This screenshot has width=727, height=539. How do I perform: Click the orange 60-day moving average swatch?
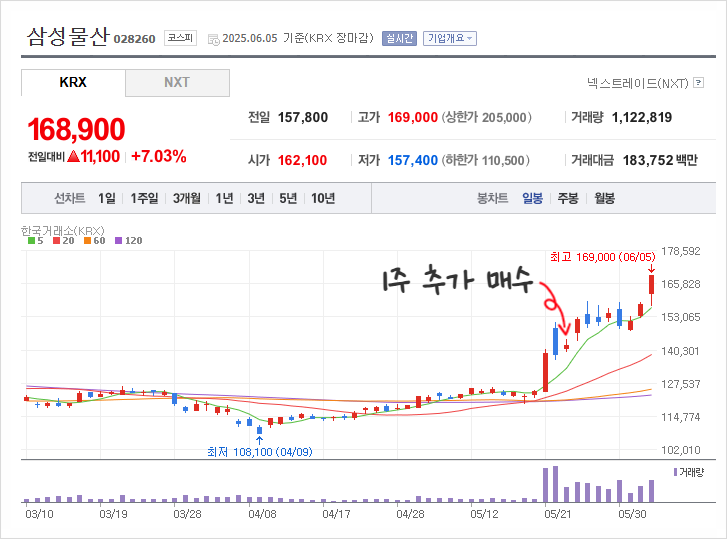point(88,241)
